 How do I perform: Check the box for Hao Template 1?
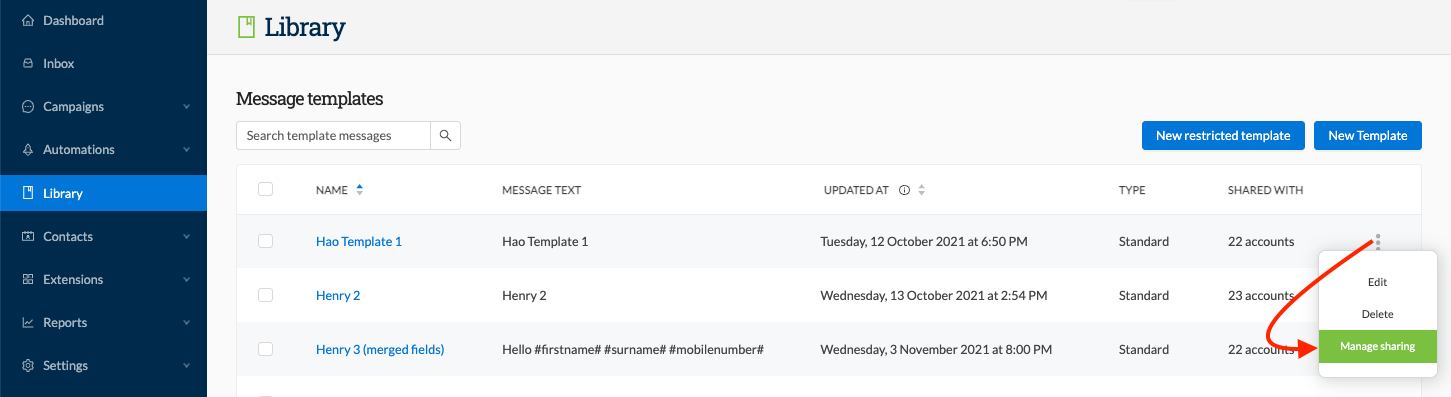[x=265, y=241]
